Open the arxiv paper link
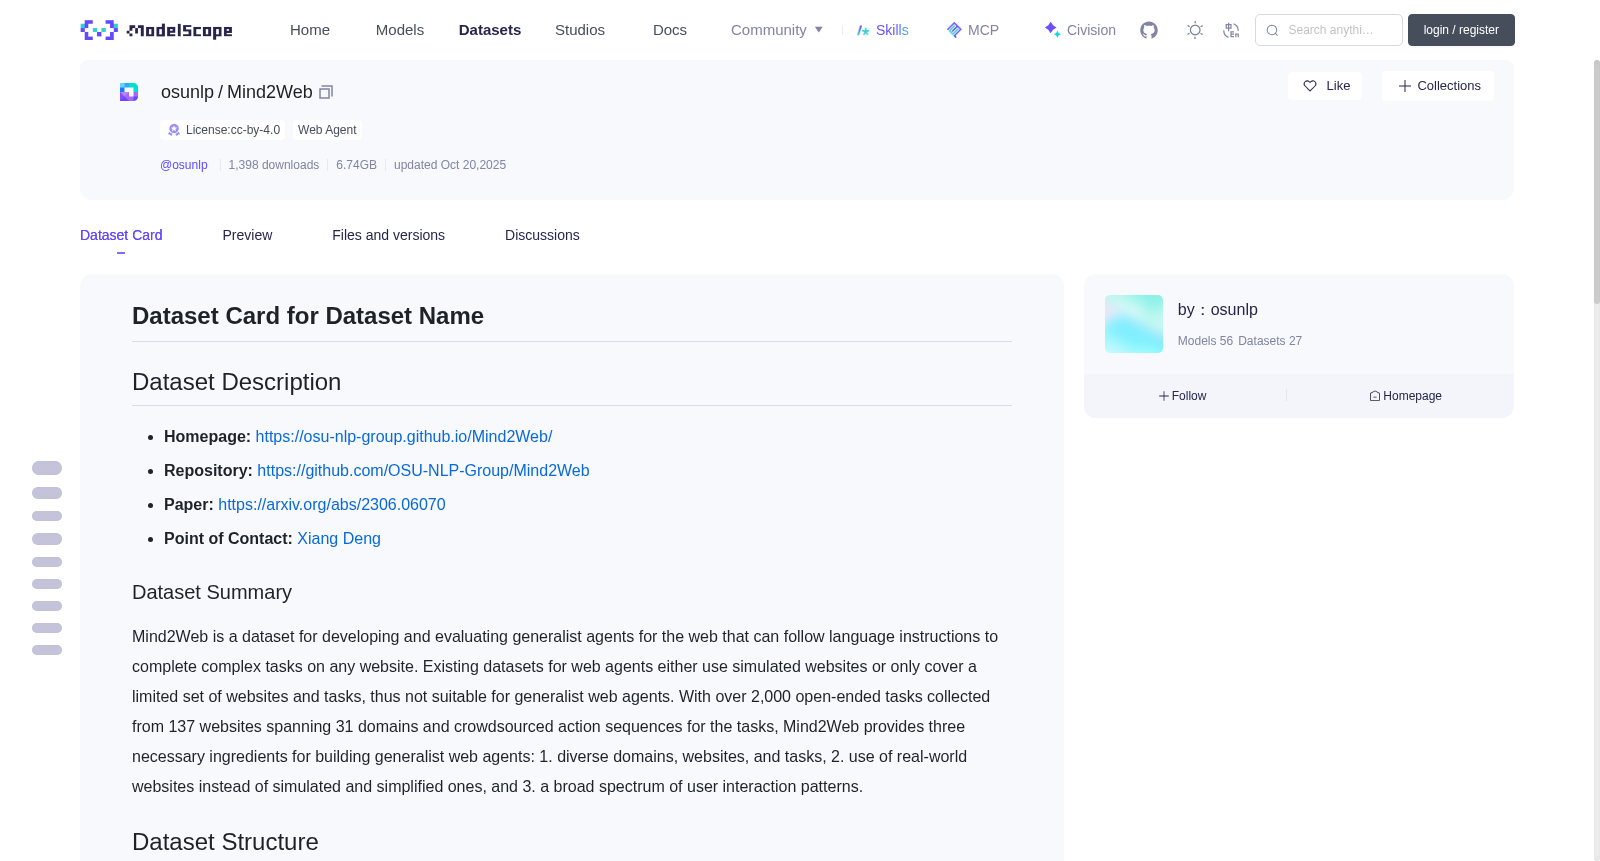 tap(332, 505)
